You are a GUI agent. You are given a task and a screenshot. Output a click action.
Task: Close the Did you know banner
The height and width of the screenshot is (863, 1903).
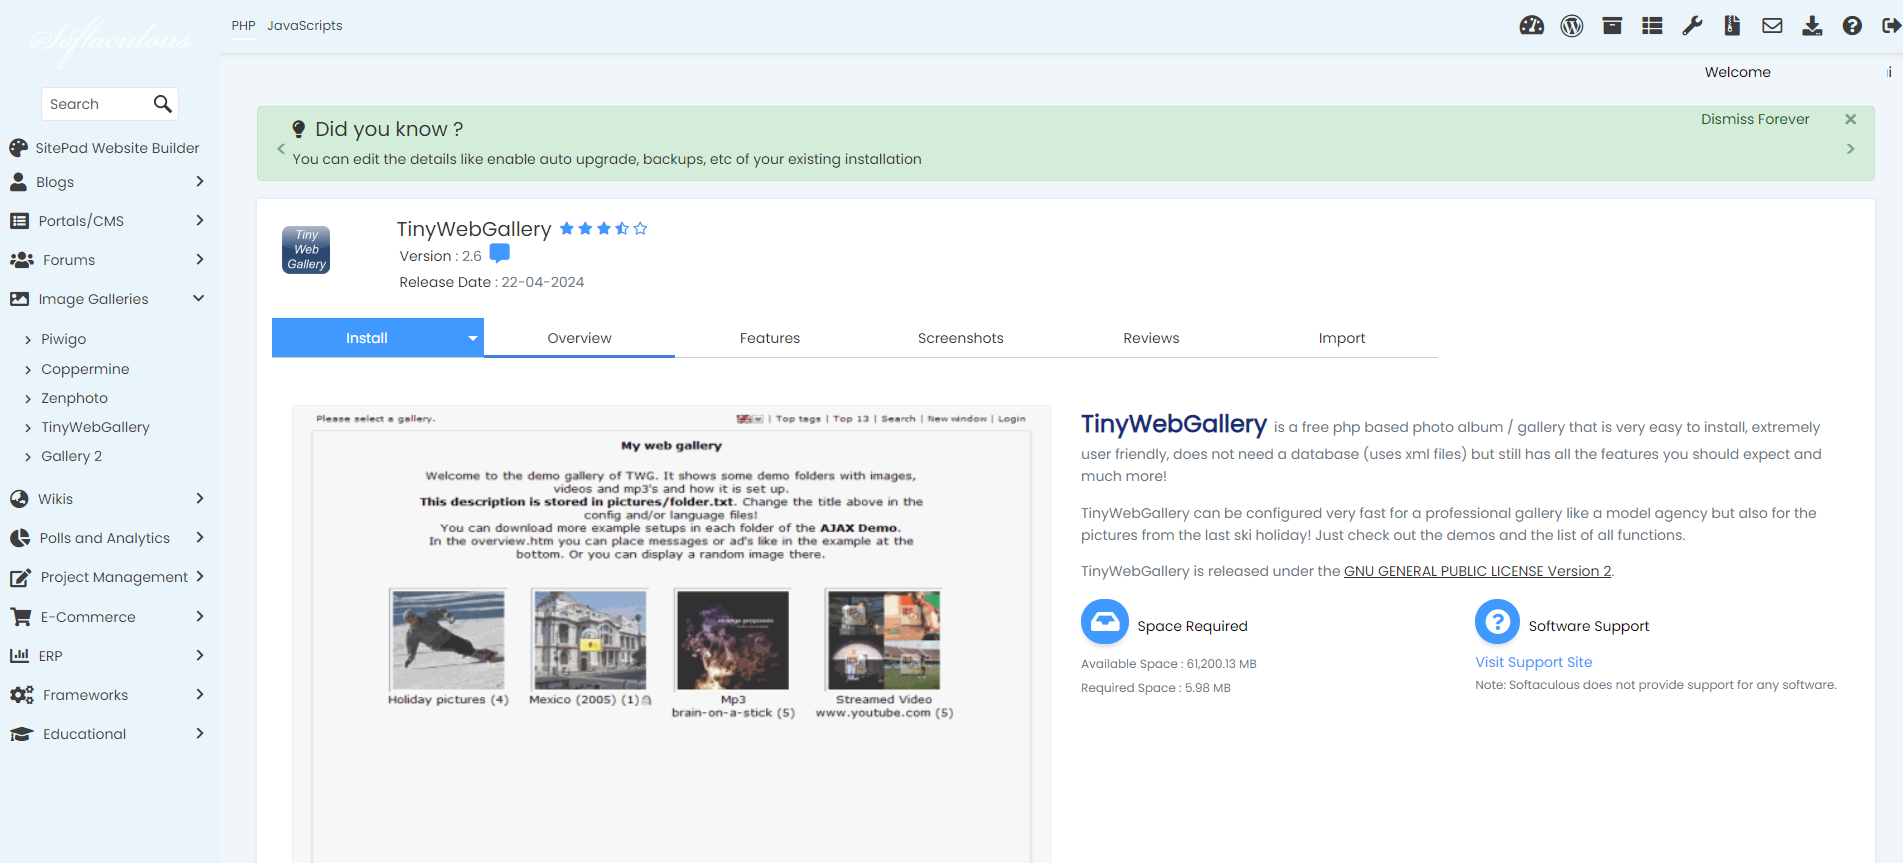point(1850,119)
